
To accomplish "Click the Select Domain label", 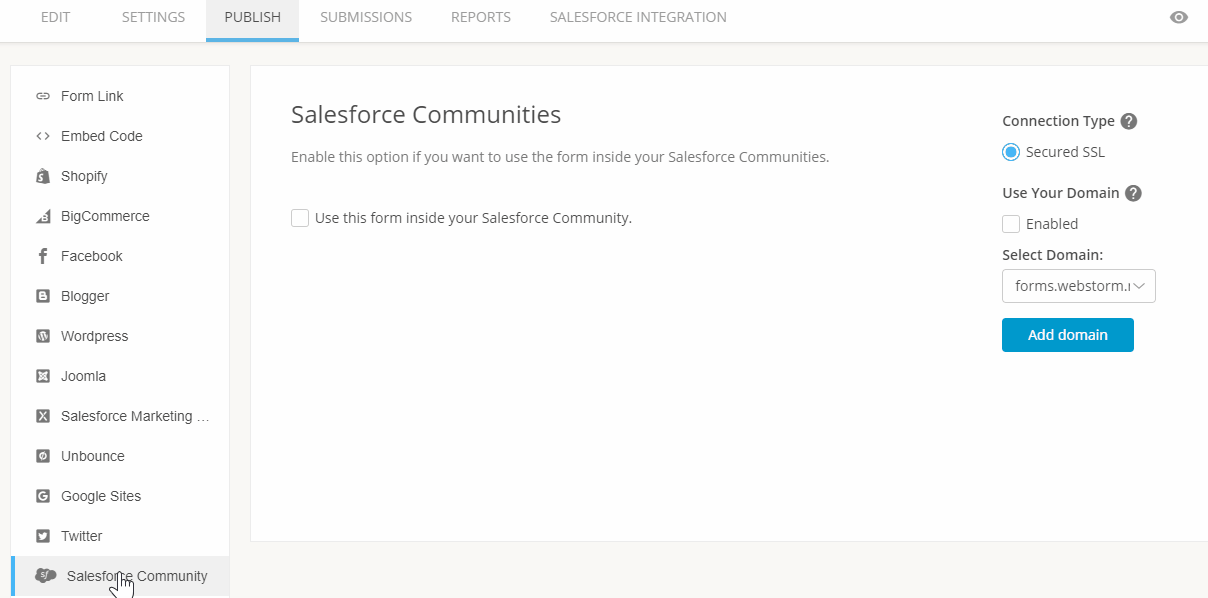I will (x=1052, y=255).
